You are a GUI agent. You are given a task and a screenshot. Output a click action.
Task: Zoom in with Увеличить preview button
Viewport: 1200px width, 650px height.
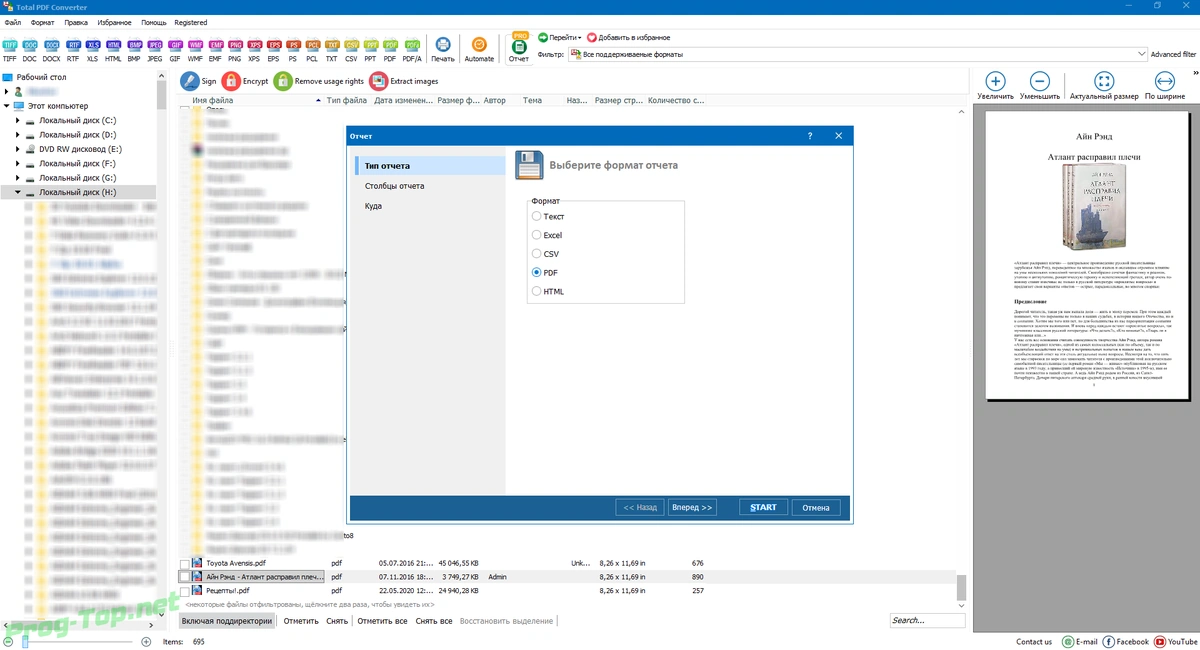(995, 86)
